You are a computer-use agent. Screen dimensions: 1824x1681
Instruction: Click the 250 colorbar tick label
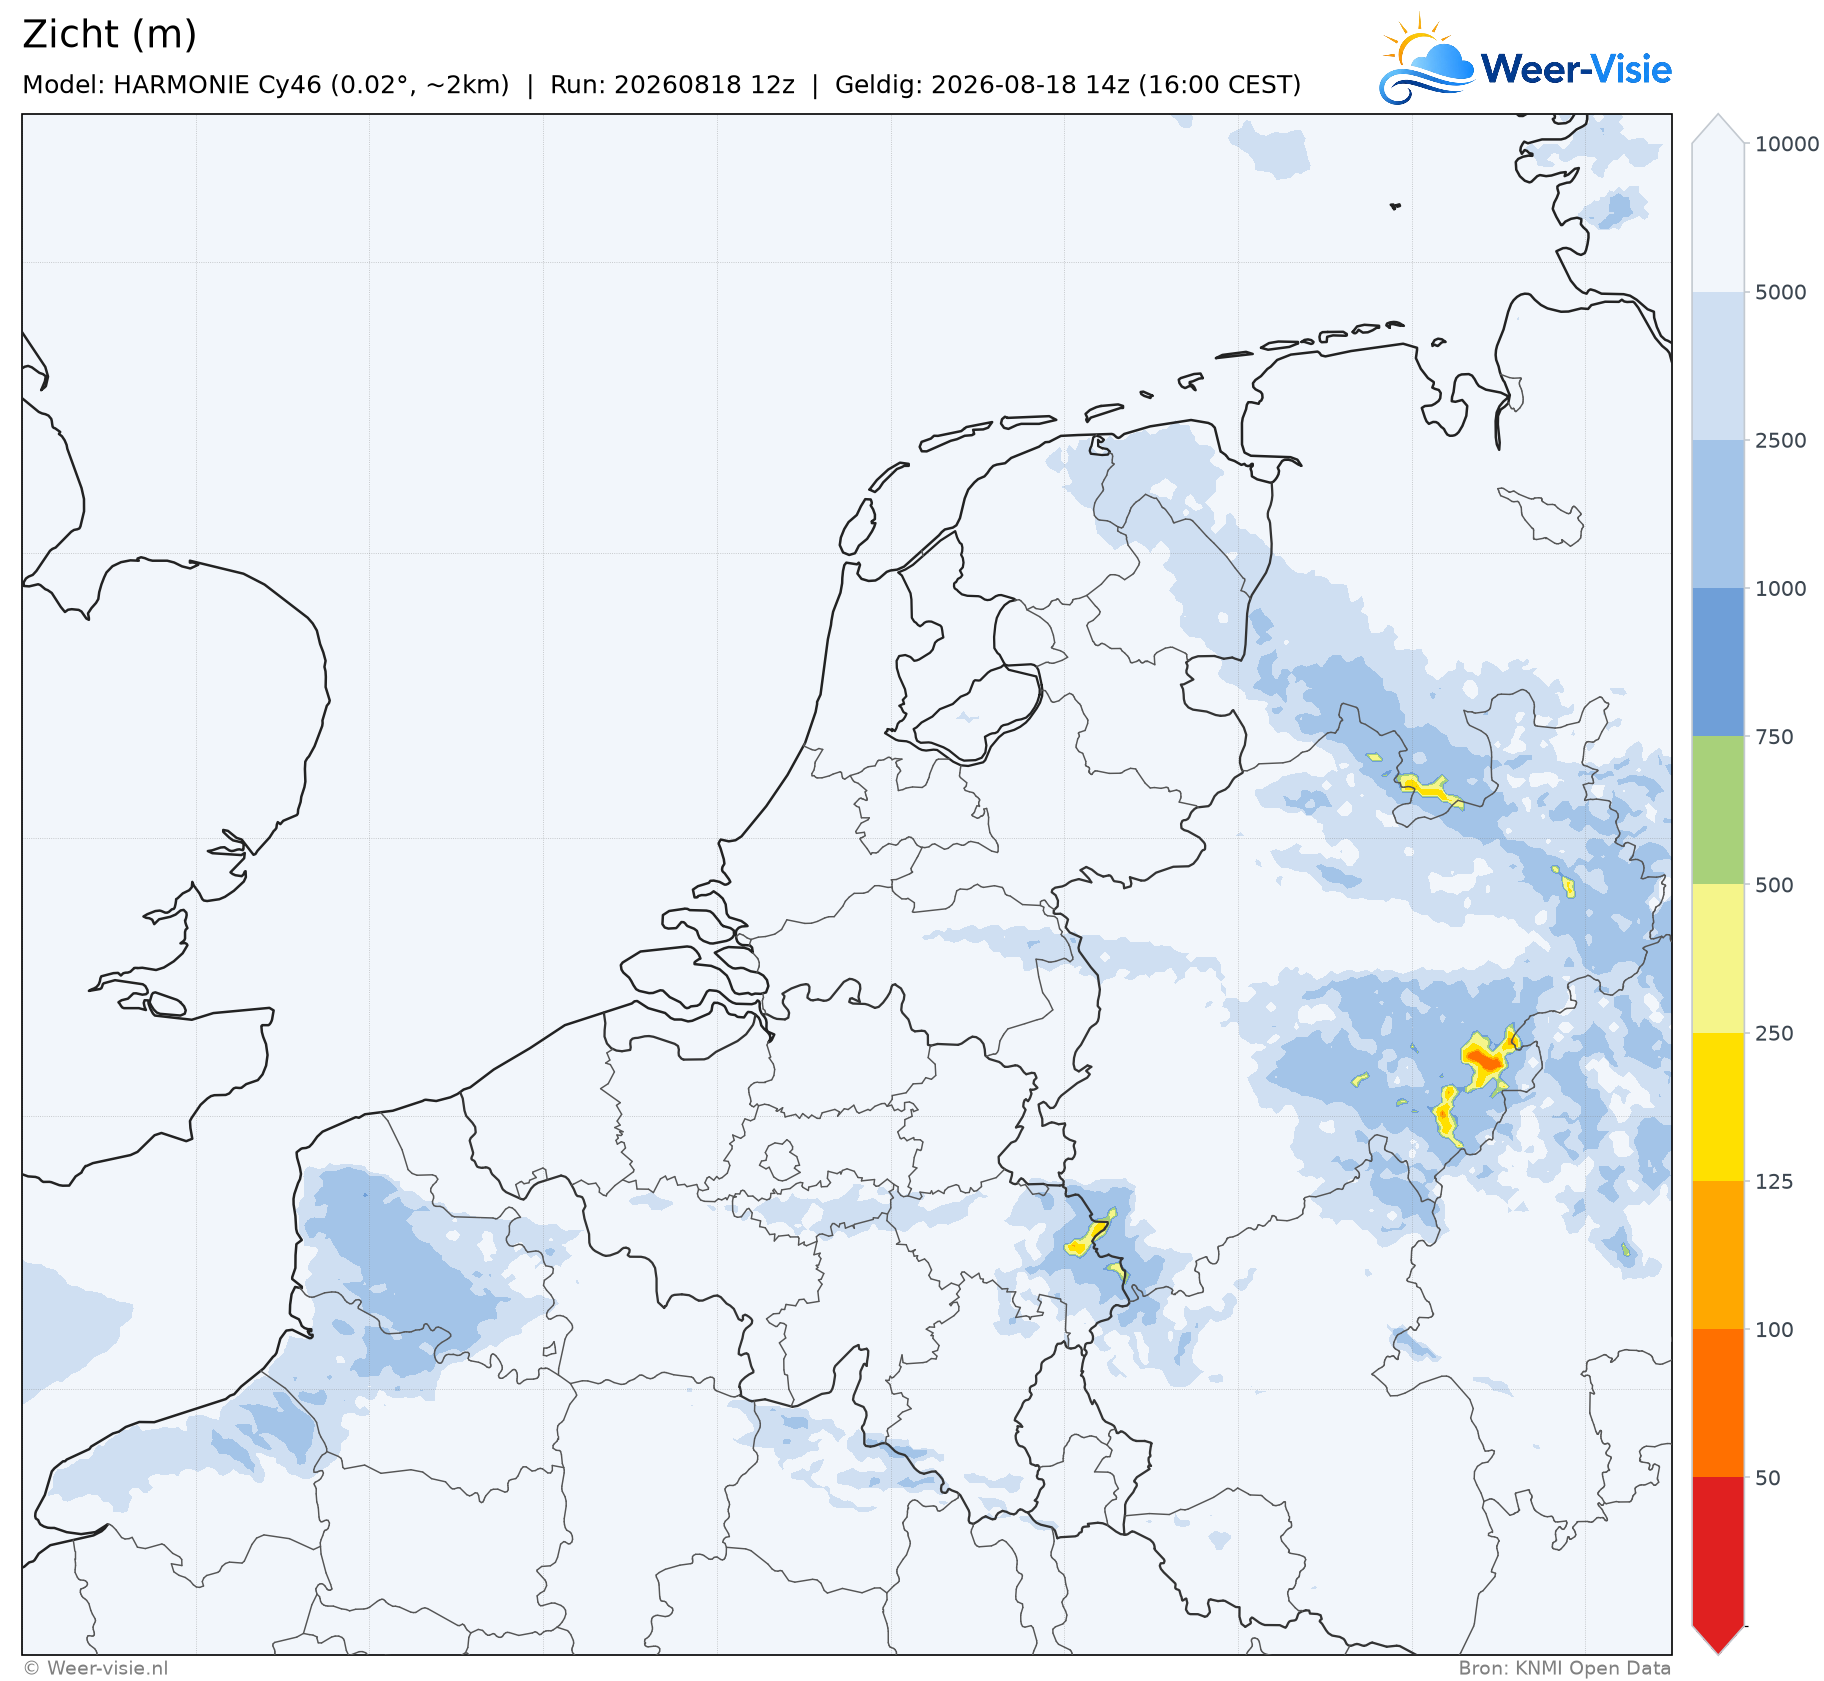[x=1775, y=1033]
